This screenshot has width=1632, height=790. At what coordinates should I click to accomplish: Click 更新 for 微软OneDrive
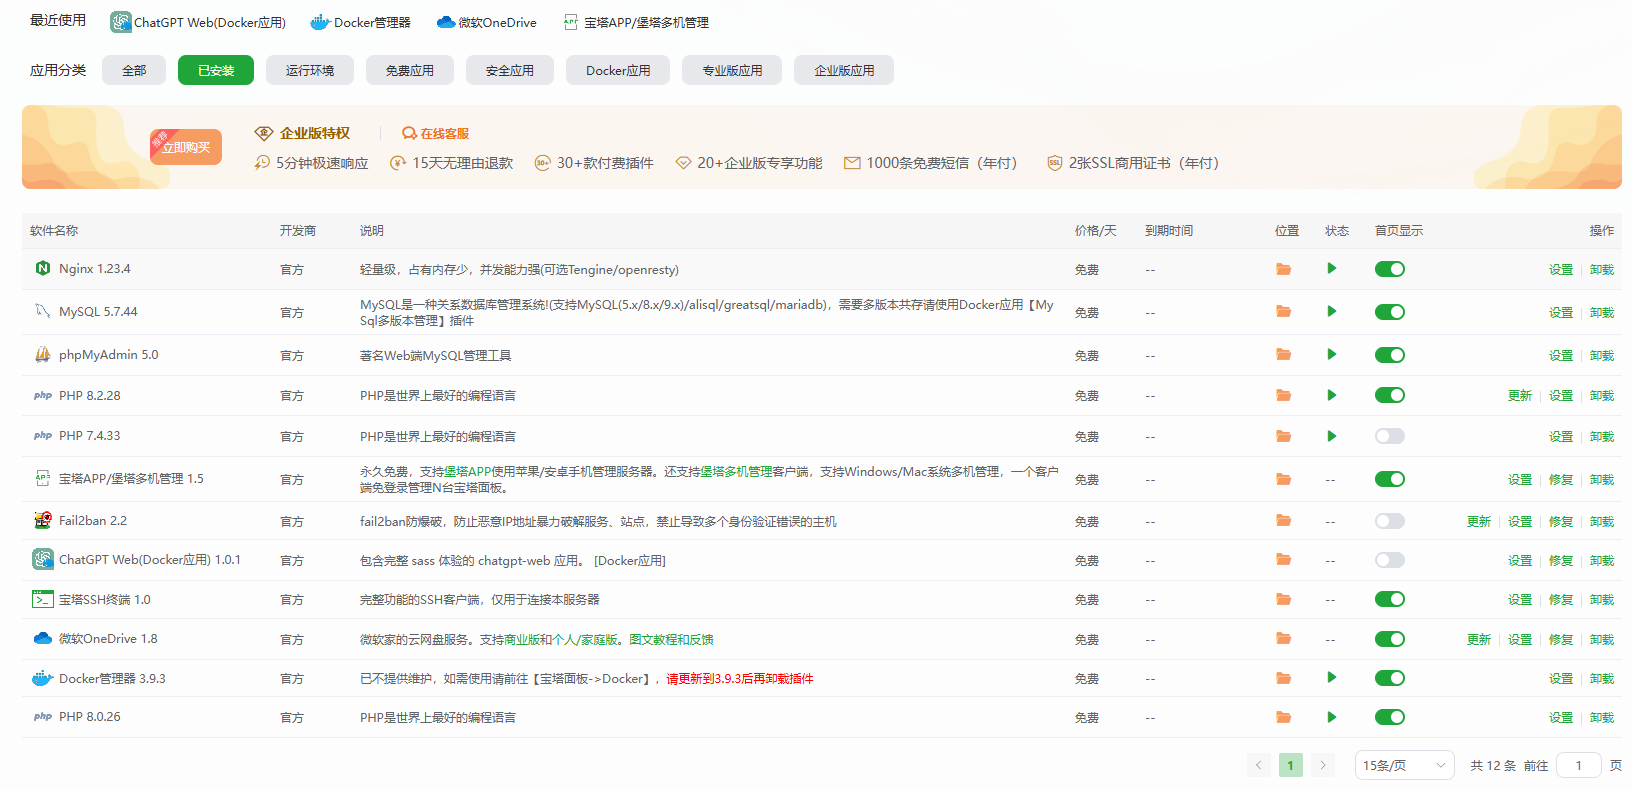(1479, 640)
